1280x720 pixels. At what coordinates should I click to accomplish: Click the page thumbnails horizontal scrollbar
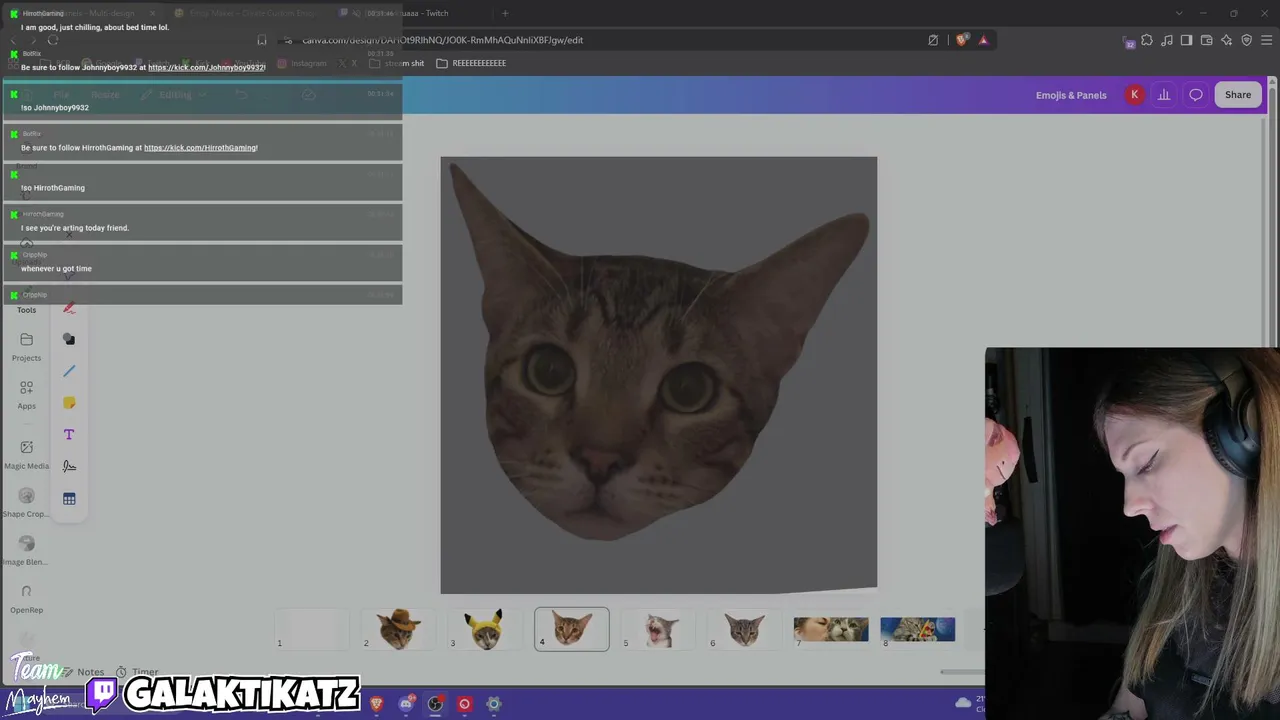[x=962, y=672]
